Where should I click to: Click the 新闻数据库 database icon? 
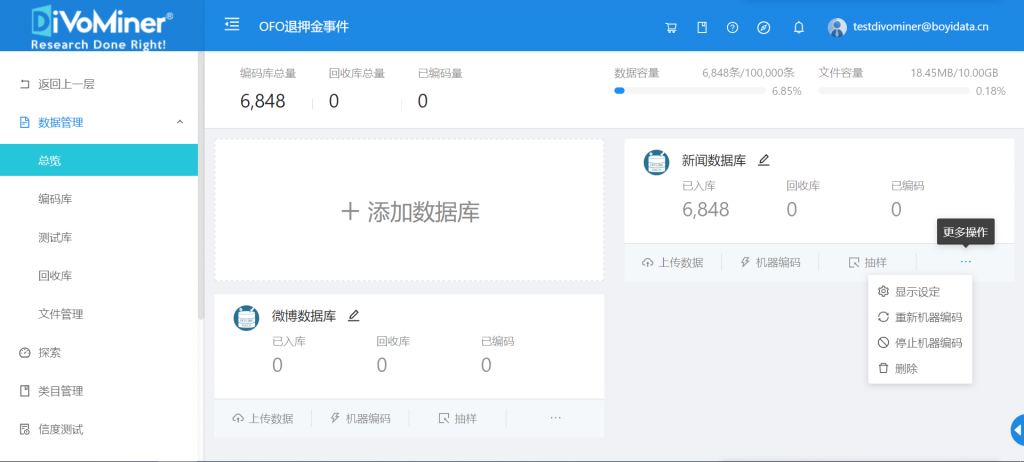[x=656, y=162]
